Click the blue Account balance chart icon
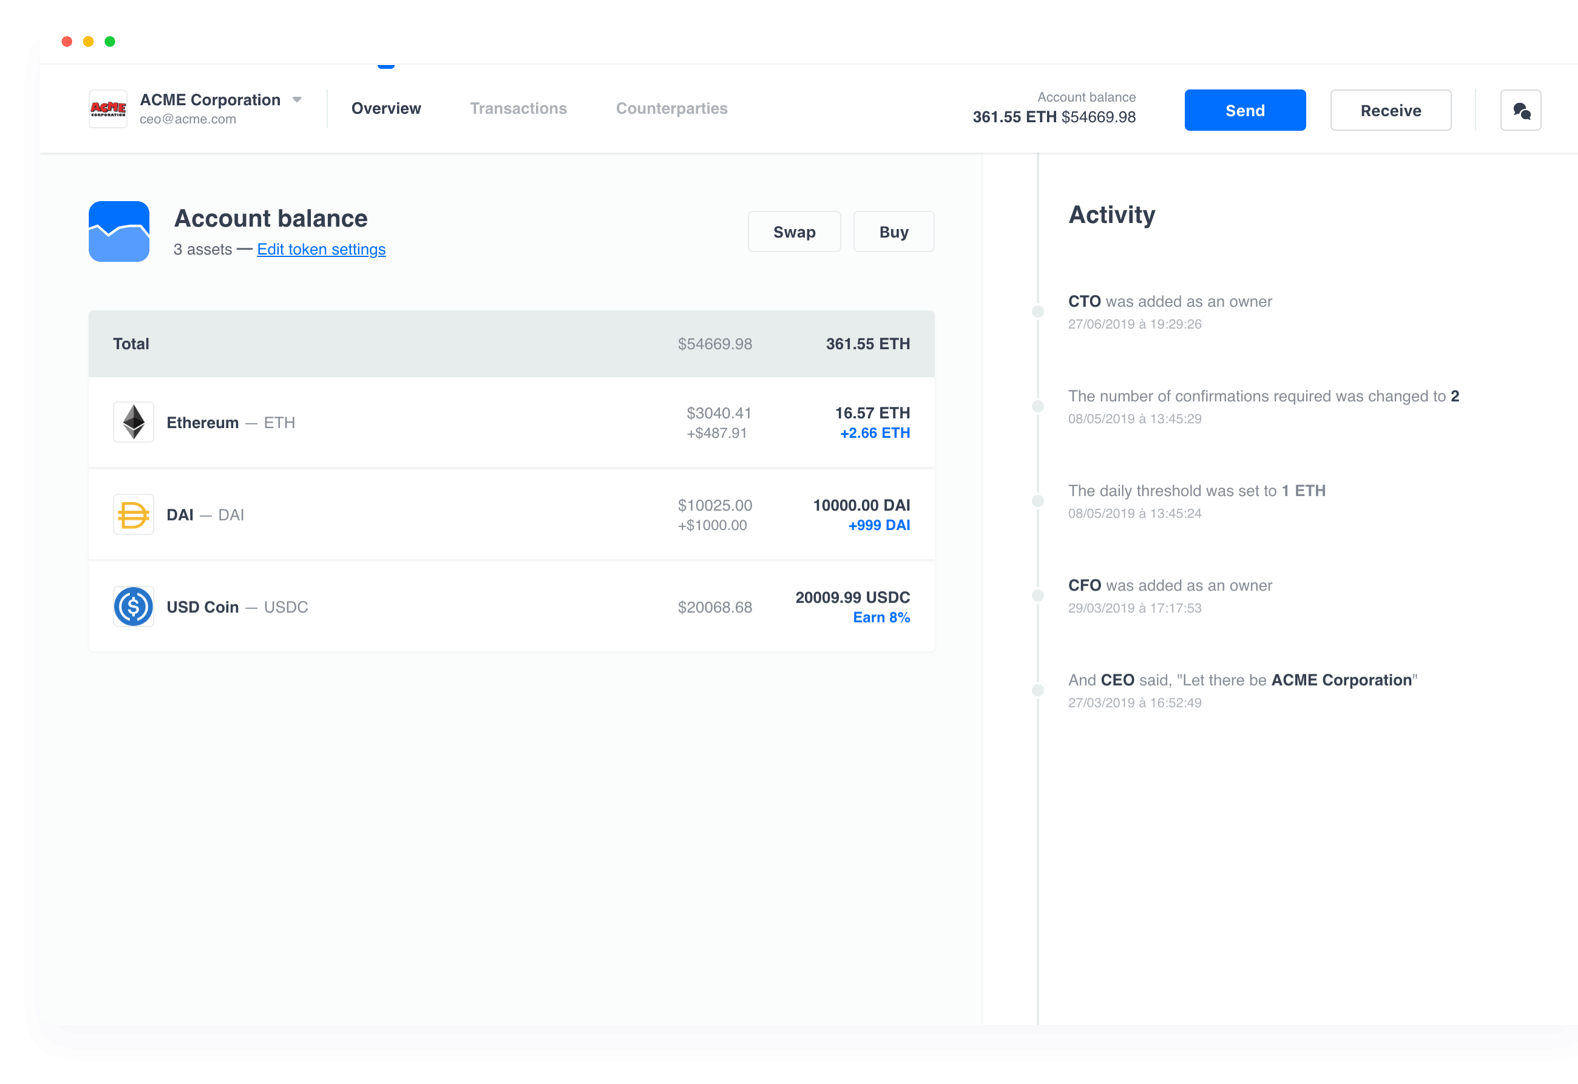 click(119, 232)
